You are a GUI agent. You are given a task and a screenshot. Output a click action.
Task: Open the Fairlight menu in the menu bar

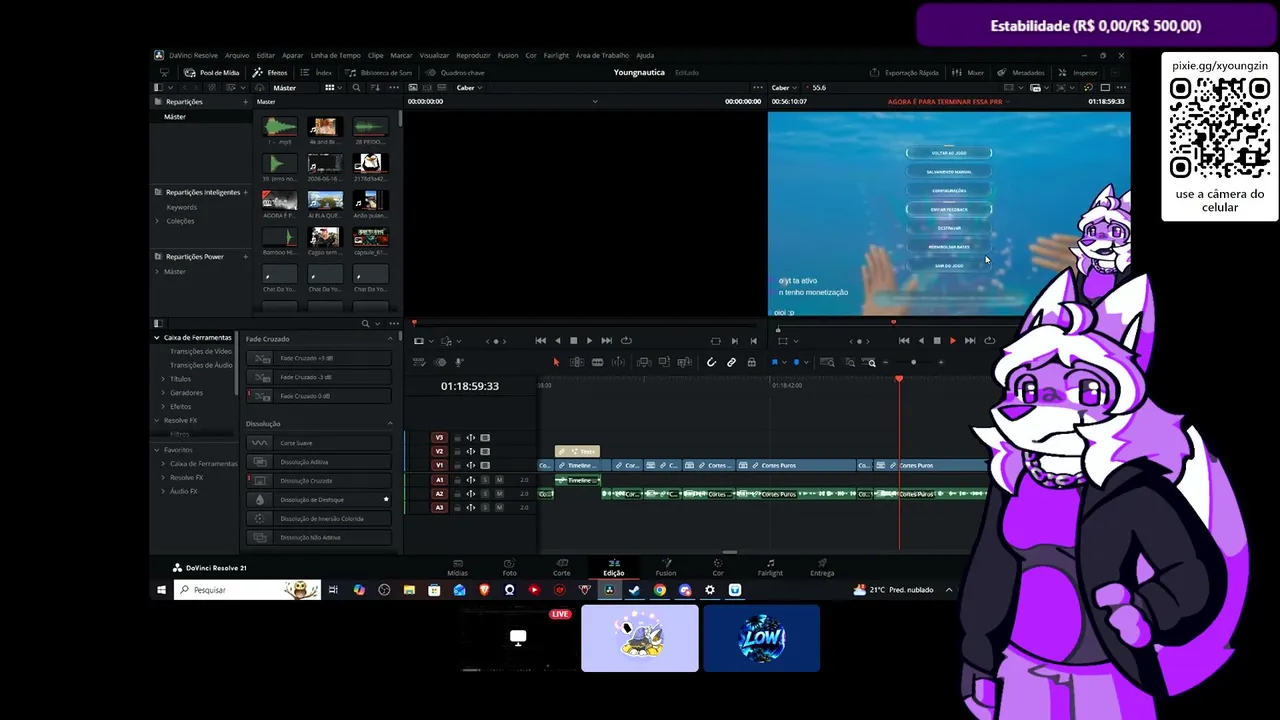coord(556,55)
